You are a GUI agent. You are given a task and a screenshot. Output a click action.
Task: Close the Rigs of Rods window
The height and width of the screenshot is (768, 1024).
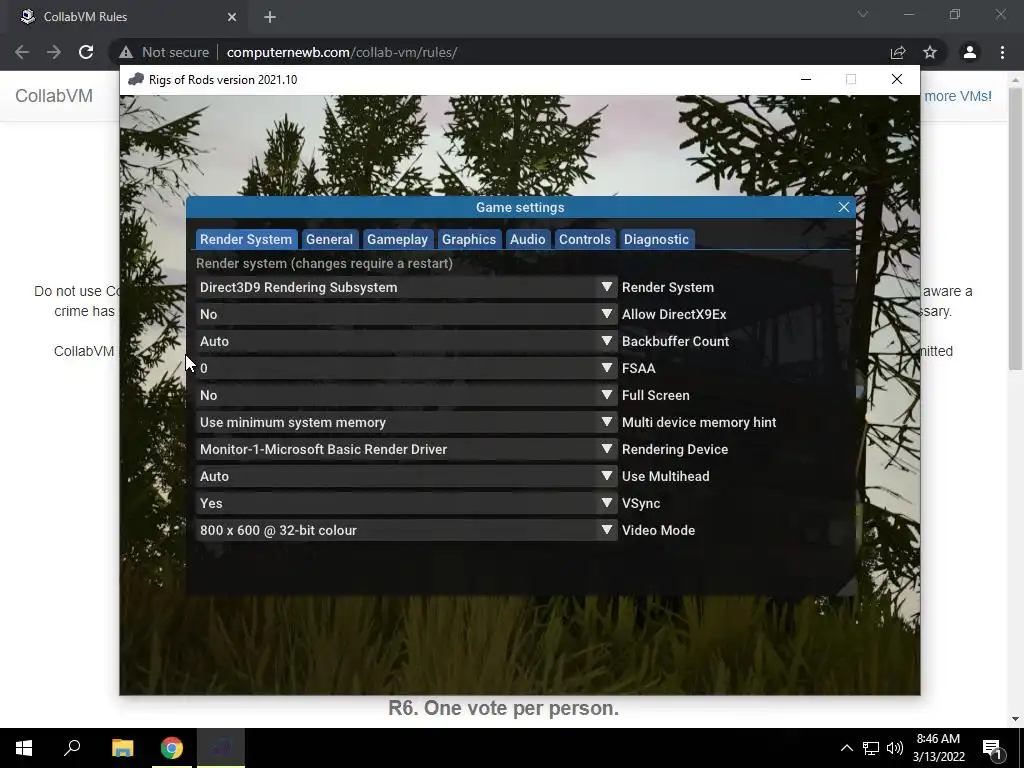897,80
